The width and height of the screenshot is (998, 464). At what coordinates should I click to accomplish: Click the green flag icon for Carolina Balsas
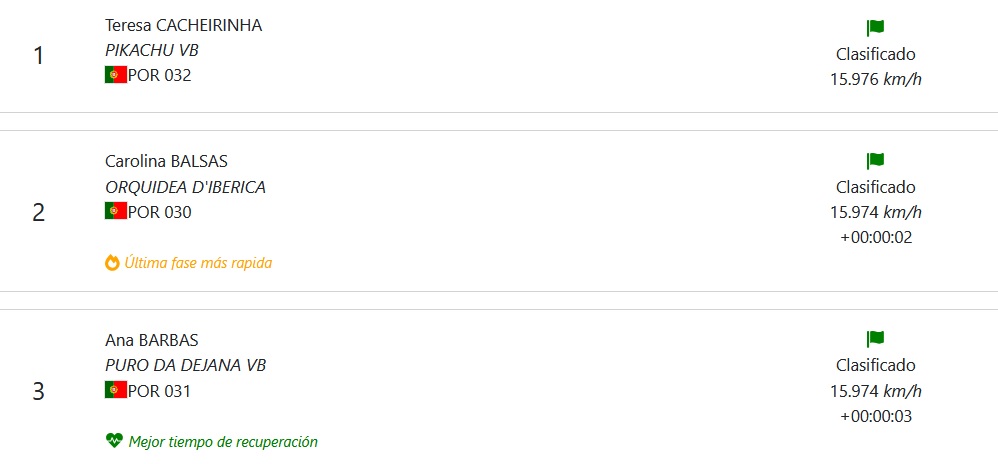click(875, 161)
